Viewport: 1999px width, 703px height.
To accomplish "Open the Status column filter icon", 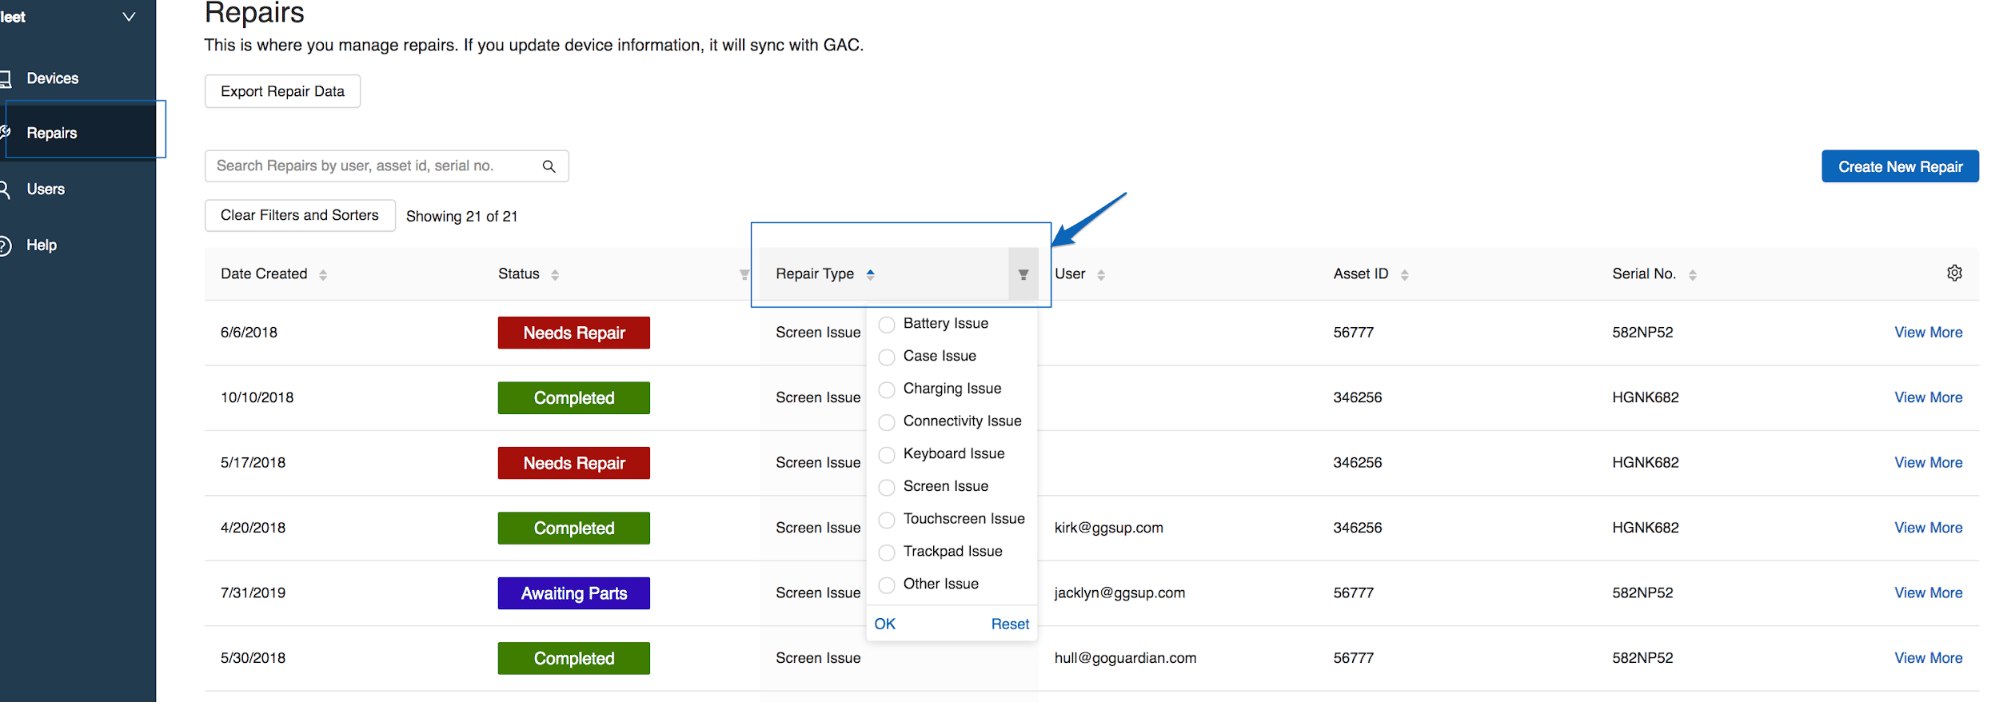I will (x=744, y=274).
